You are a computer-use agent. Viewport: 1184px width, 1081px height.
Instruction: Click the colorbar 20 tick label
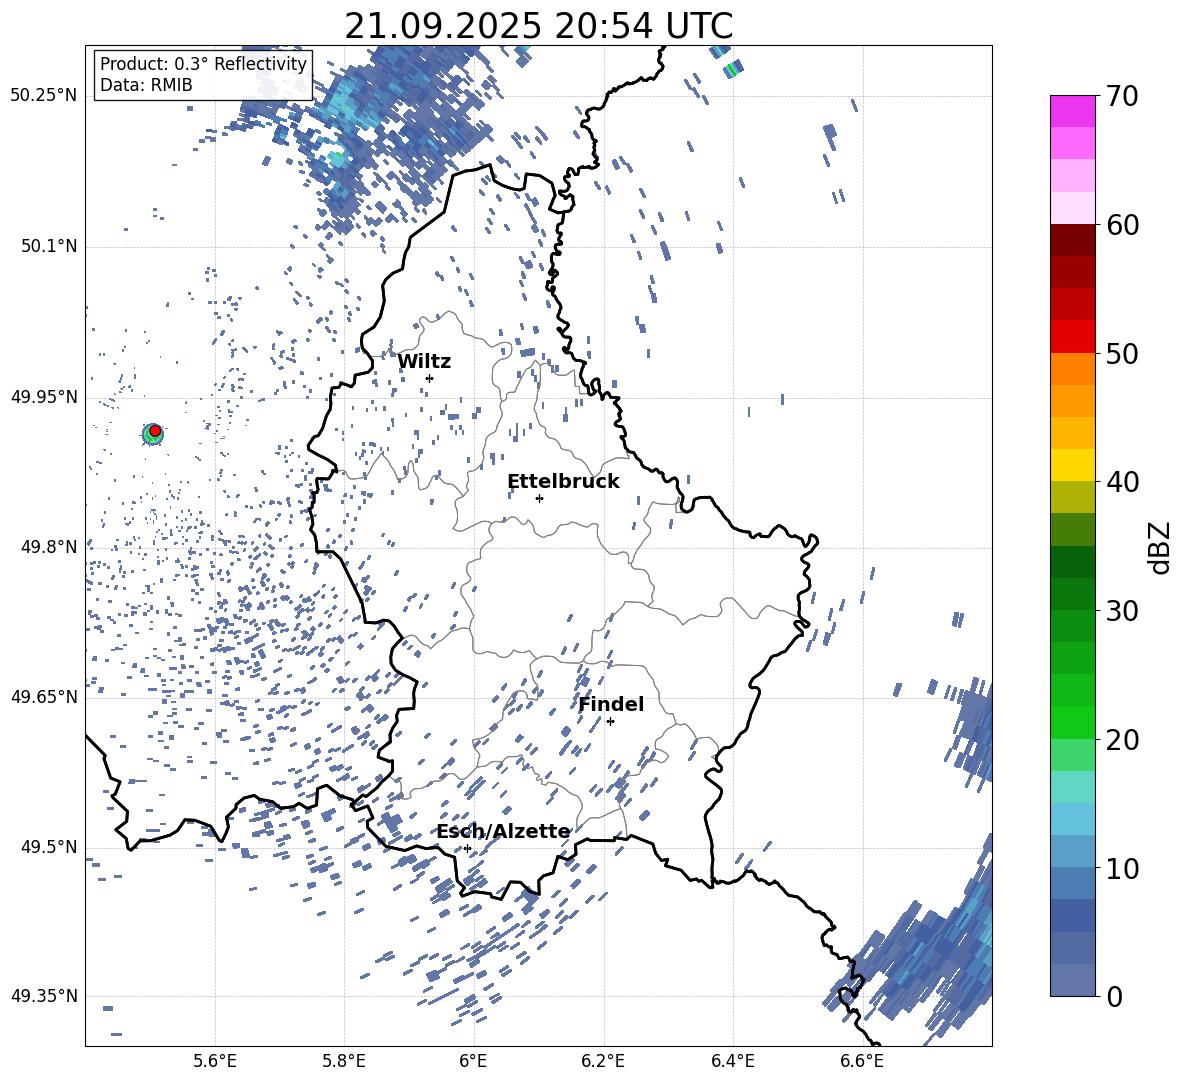(1123, 740)
